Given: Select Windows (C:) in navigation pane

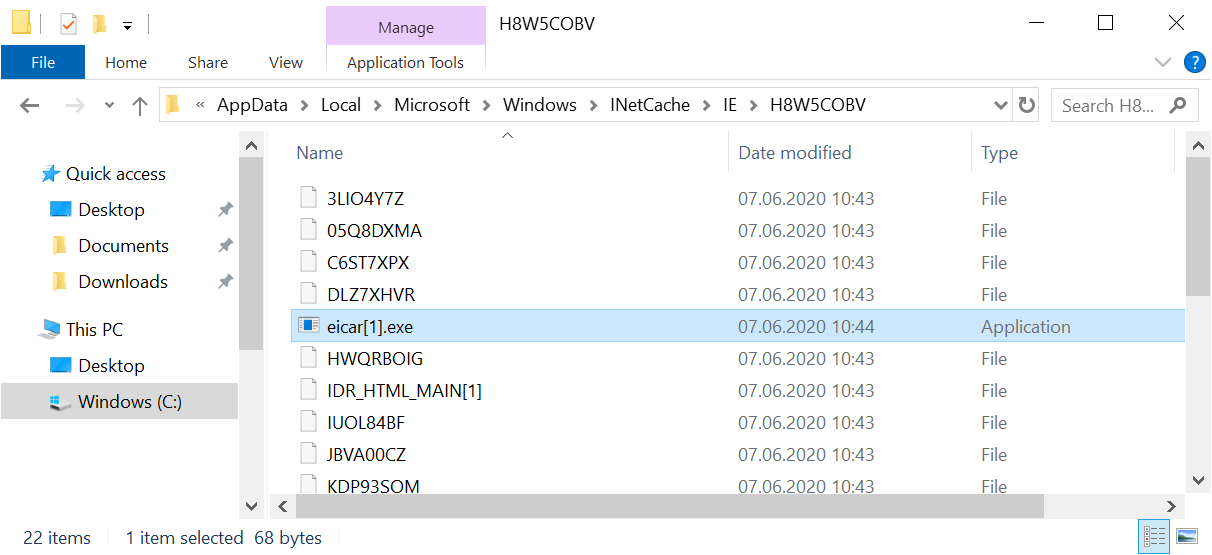Looking at the screenshot, I should pyautogui.click(x=130, y=402).
